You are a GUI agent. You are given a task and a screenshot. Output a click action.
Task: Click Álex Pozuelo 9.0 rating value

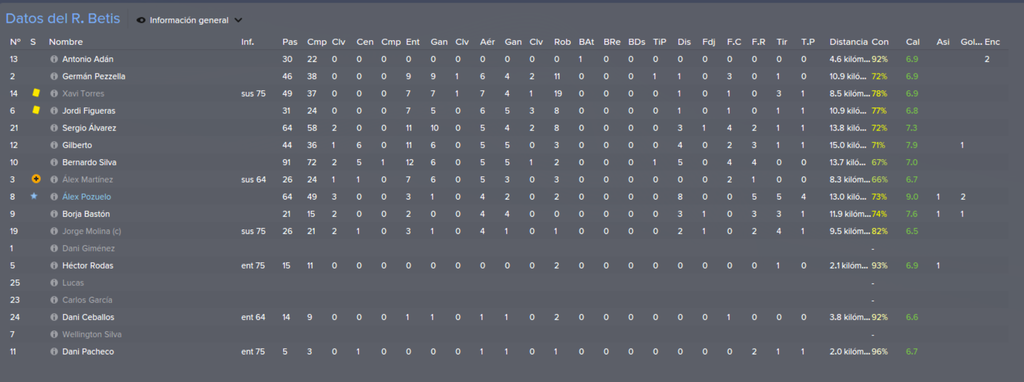click(x=912, y=197)
